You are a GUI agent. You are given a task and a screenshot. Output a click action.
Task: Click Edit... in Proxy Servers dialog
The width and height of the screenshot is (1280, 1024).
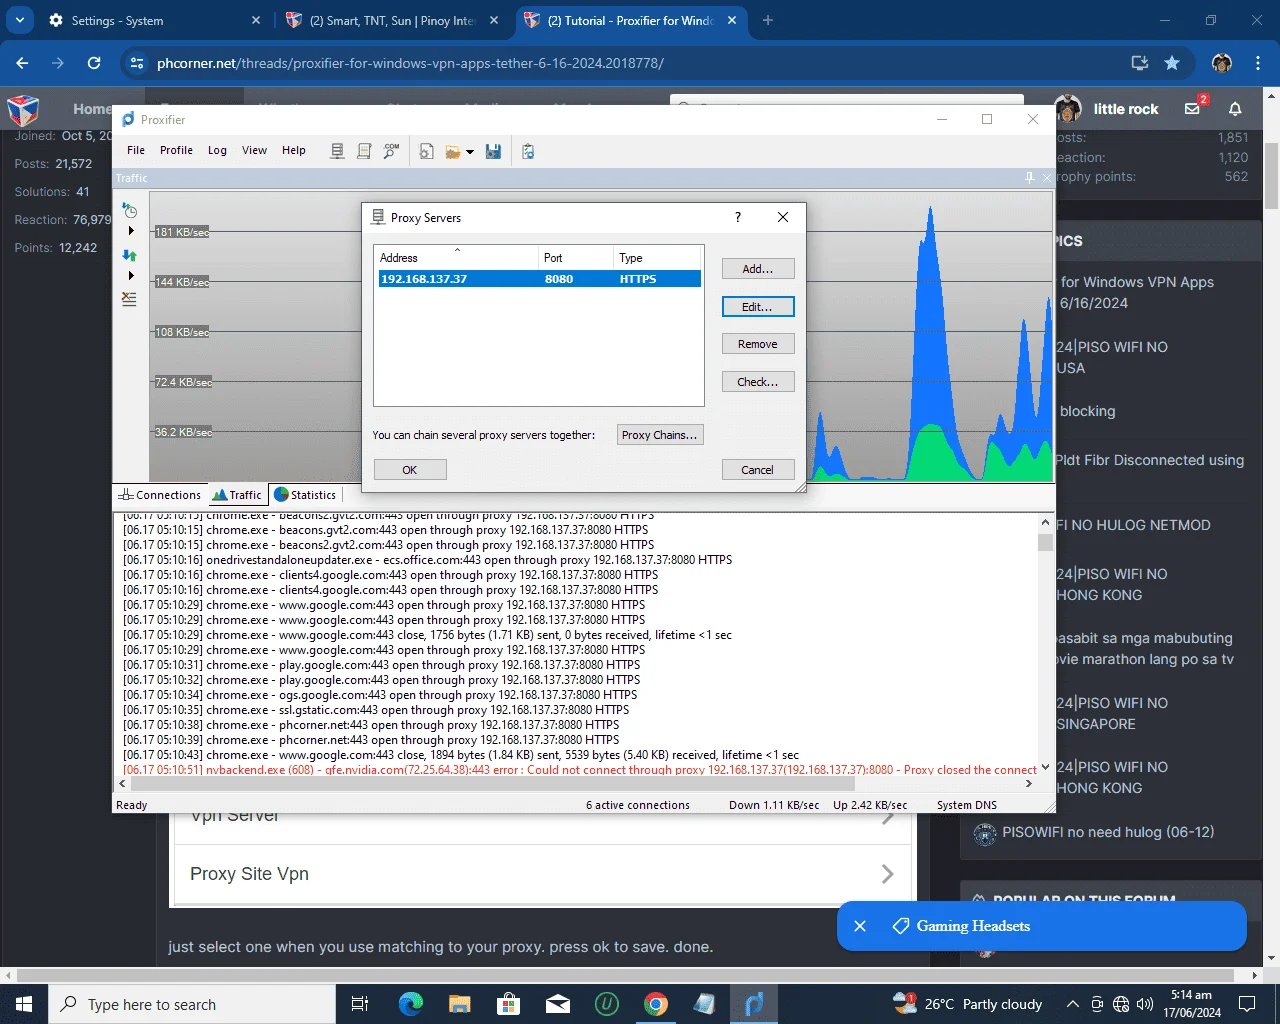tap(758, 307)
